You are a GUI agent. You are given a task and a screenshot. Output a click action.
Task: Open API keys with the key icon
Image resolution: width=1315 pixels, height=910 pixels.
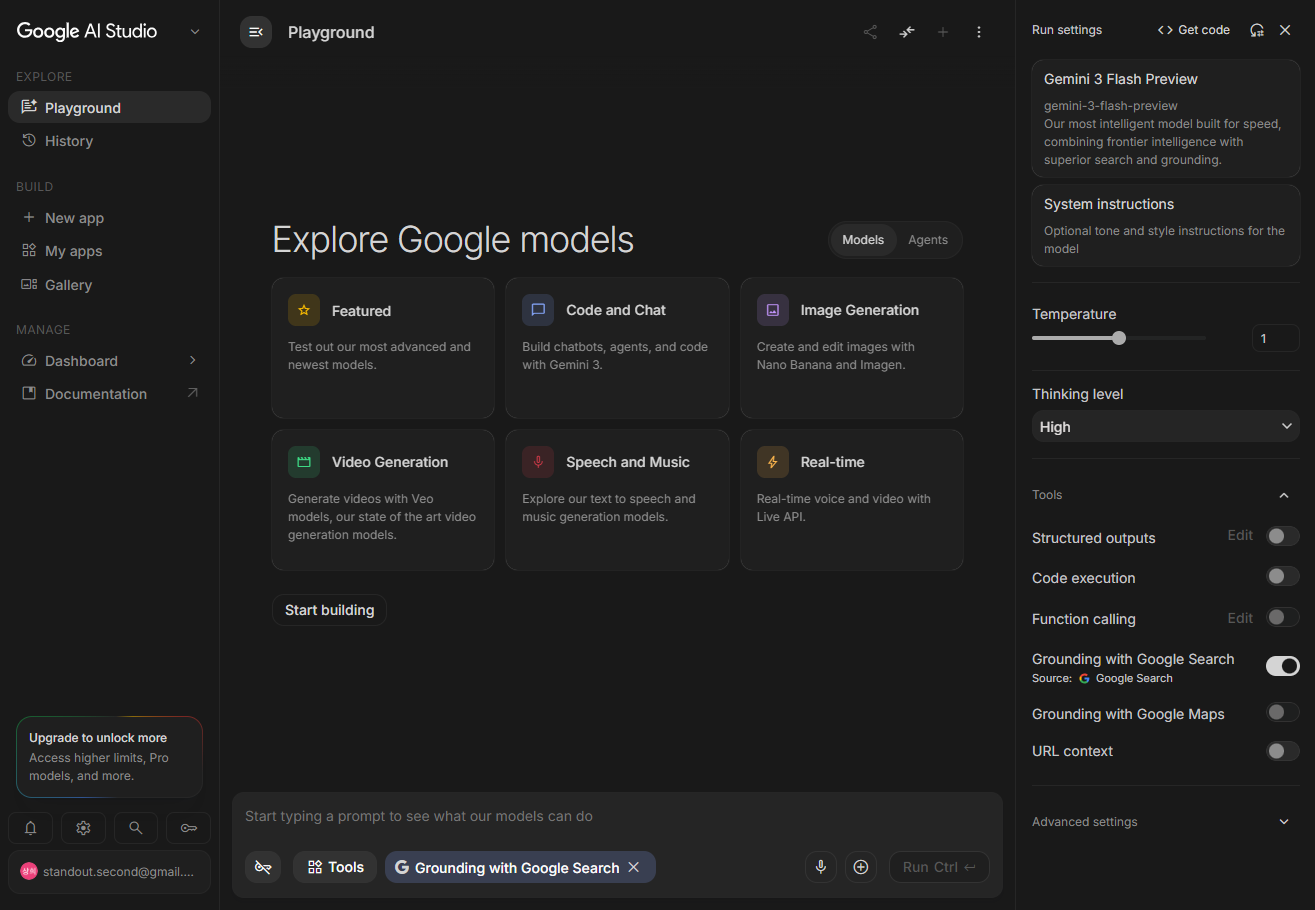click(x=188, y=828)
